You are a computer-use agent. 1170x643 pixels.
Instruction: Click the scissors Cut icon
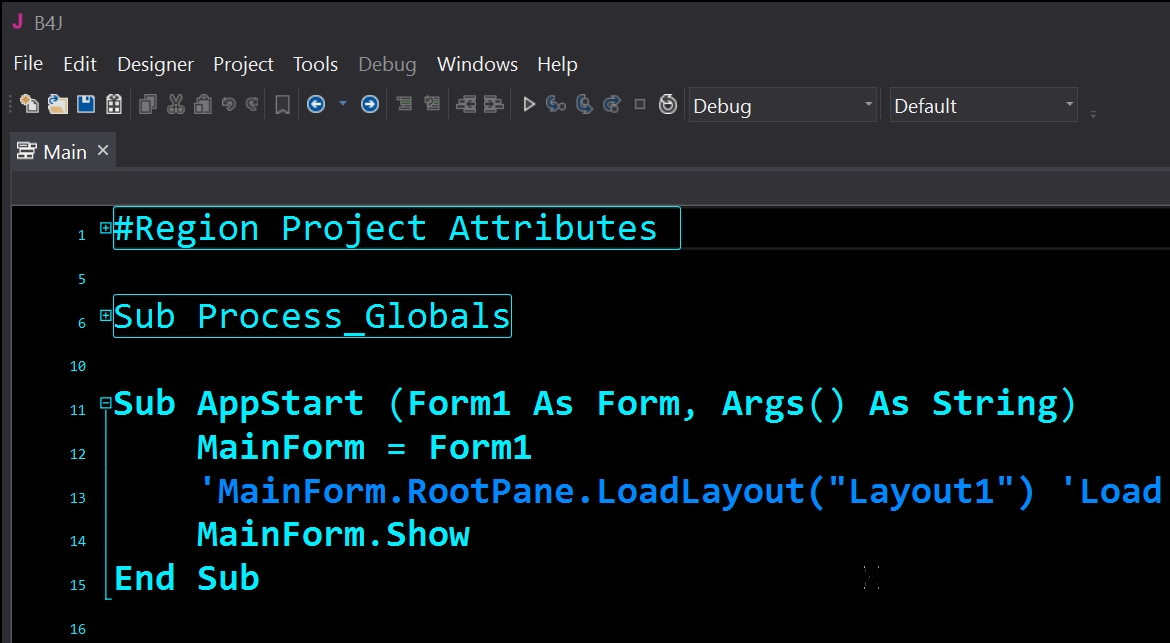click(x=176, y=104)
